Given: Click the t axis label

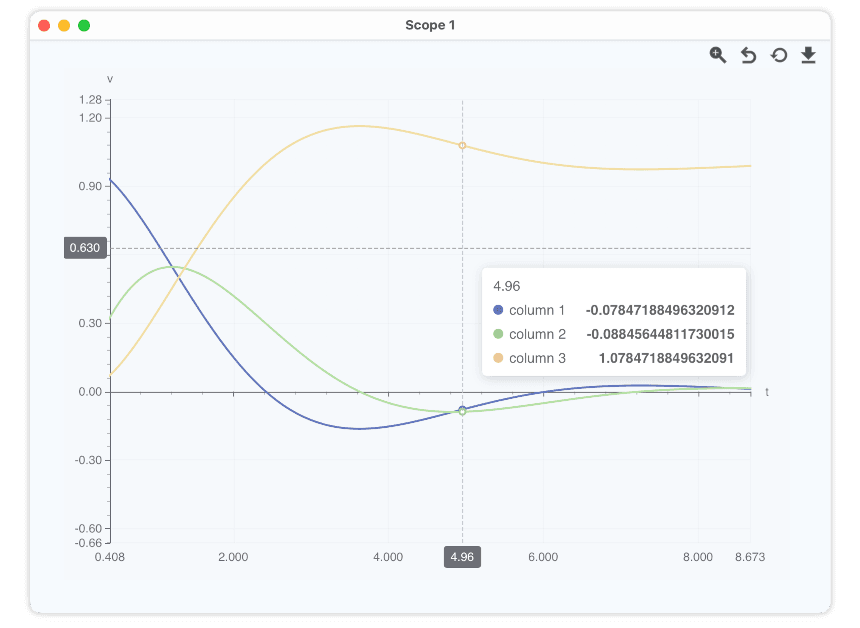Looking at the screenshot, I should pos(766,393).
